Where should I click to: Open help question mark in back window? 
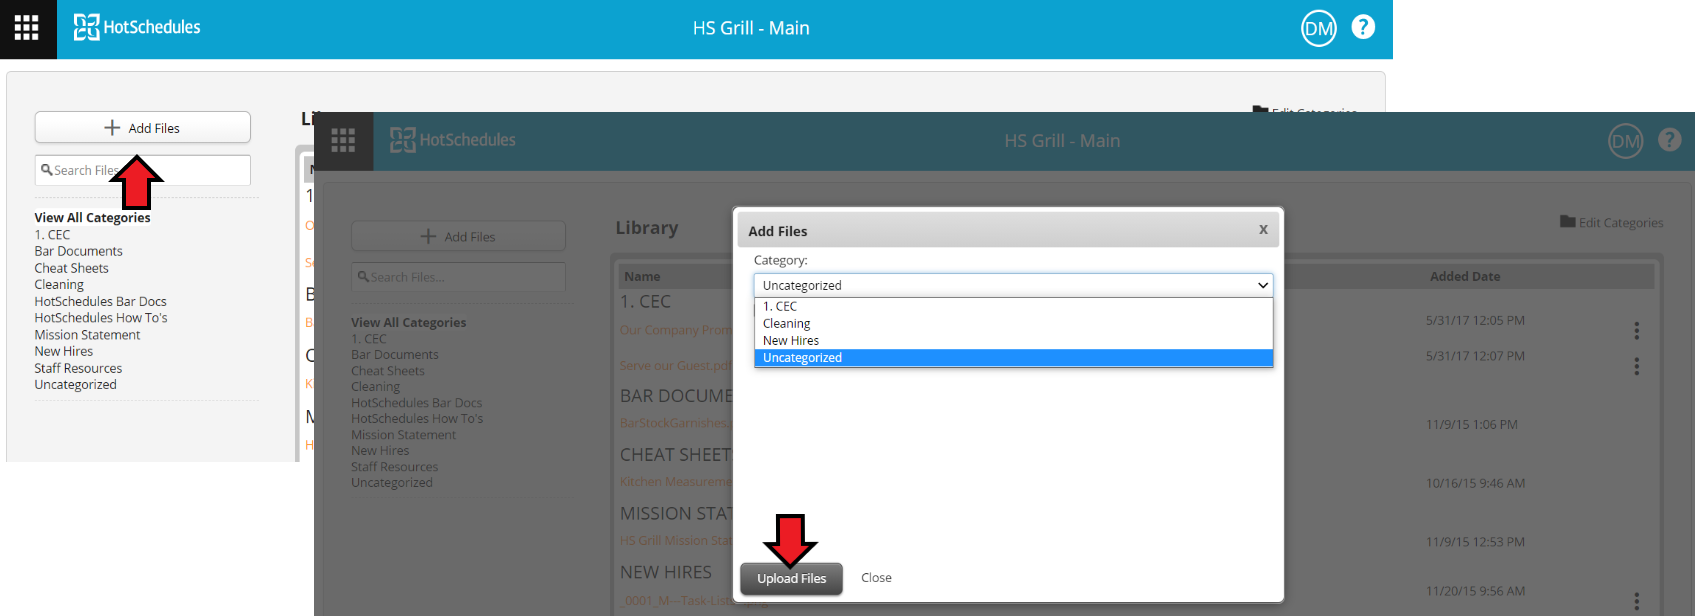pos(1363,27)
